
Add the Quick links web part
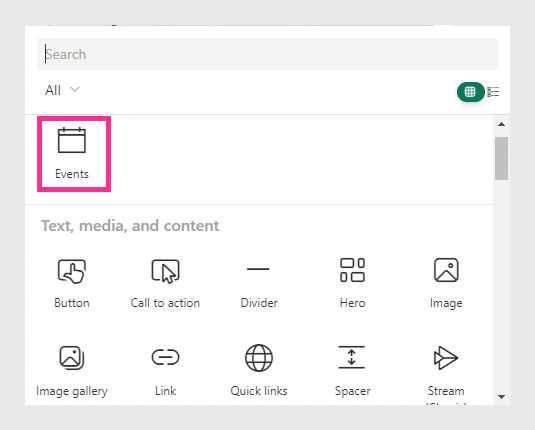point(259,371)
